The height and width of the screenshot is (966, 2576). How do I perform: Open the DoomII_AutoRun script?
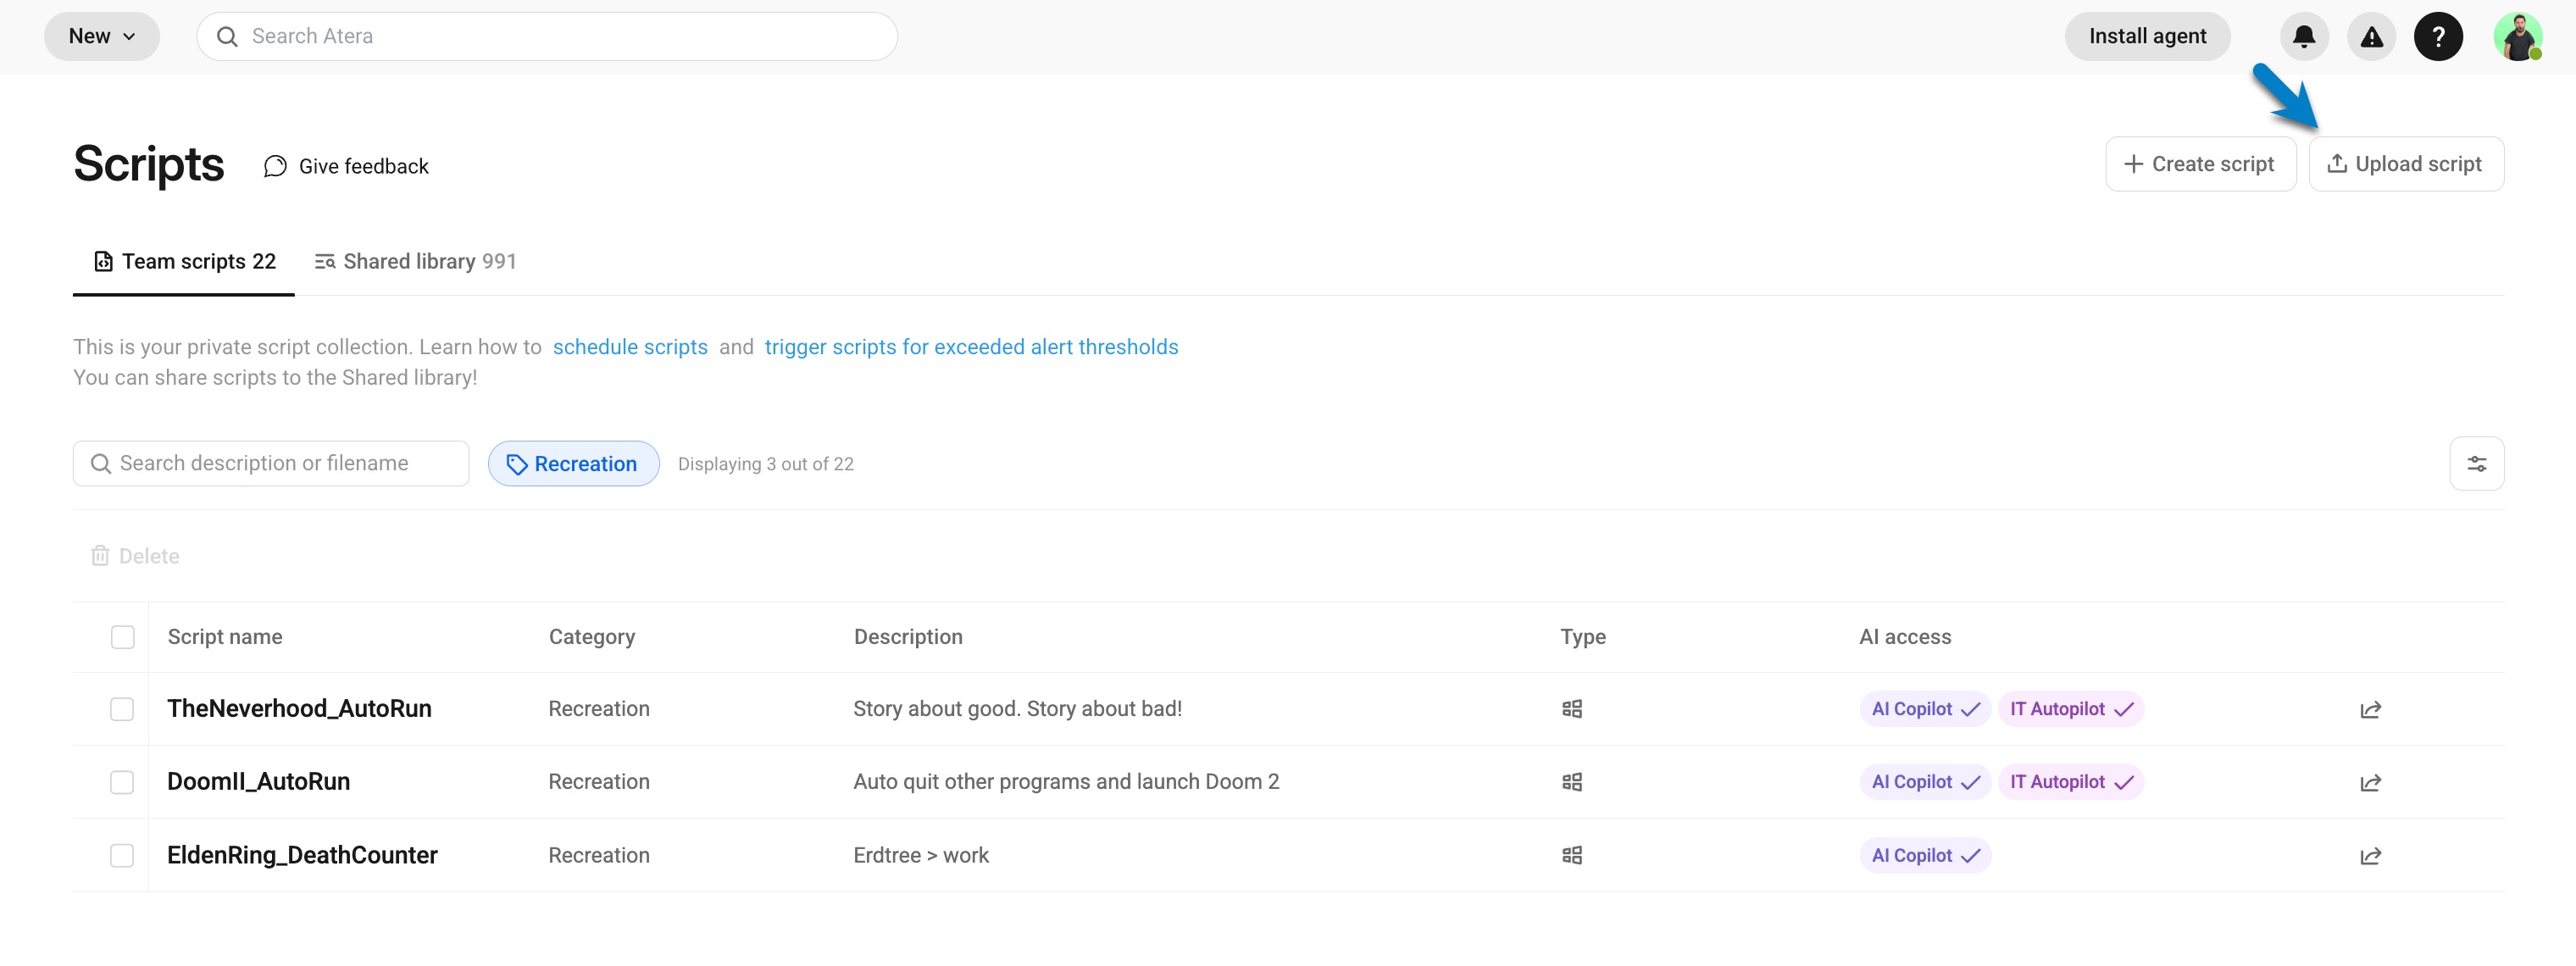click(x=258, y=782)
